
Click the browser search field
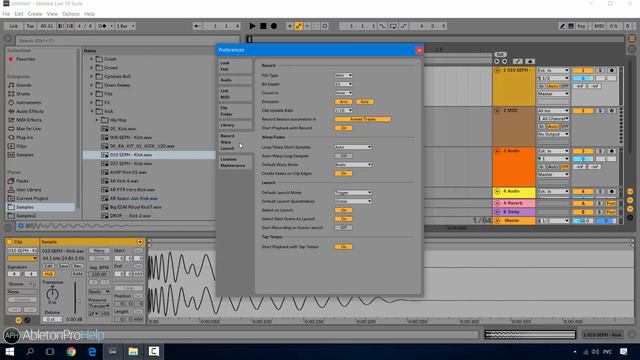pyautogui.click(x=127, y=40)
